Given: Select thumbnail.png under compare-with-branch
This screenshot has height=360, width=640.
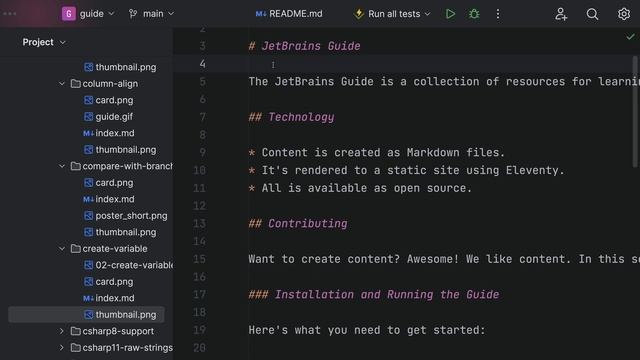Looking at the screenshot, I should pyautogui.click(x=126, y=232).
